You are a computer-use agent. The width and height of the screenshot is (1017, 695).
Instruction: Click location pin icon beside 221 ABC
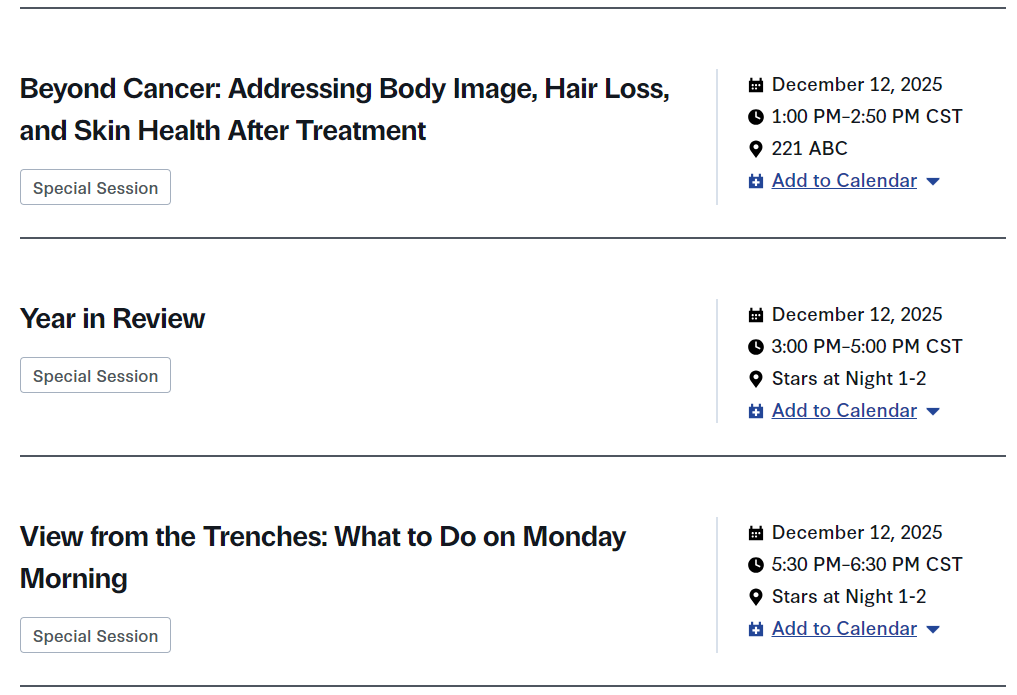[x=756, y=149]
